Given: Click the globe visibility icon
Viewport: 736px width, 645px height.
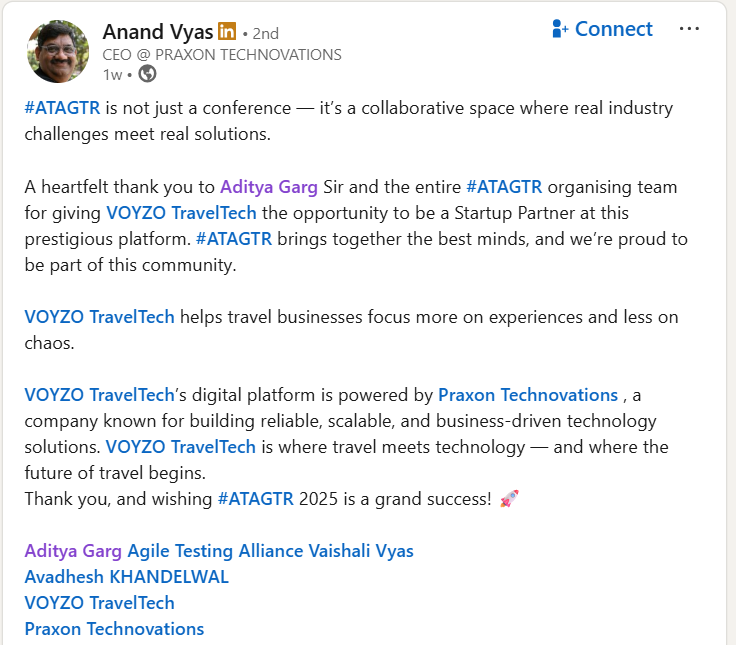Looking at the screenshot, I should (147, 73).
